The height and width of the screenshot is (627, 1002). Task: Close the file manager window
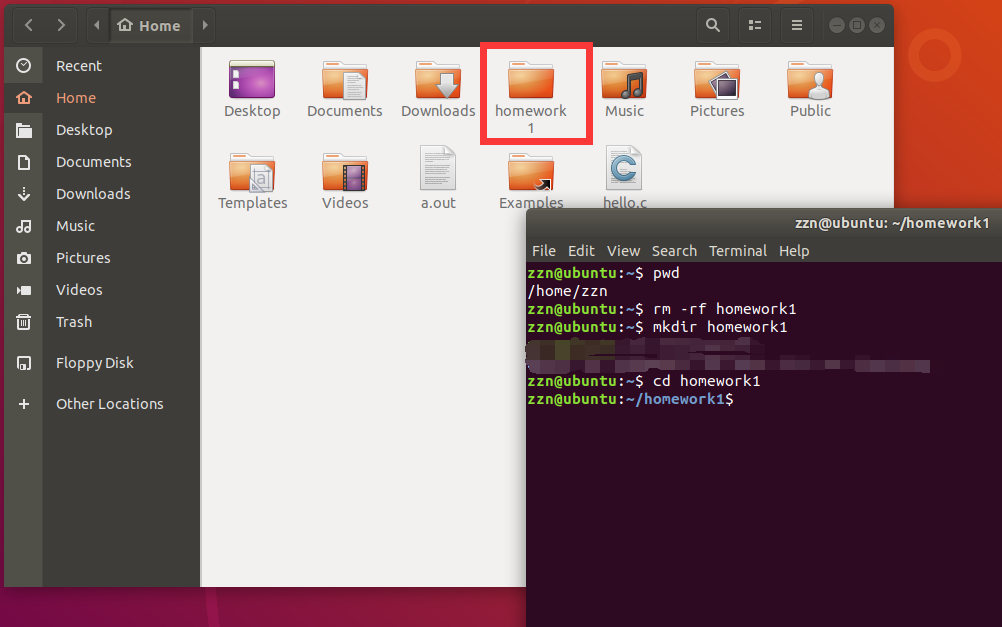click(877, 26)
